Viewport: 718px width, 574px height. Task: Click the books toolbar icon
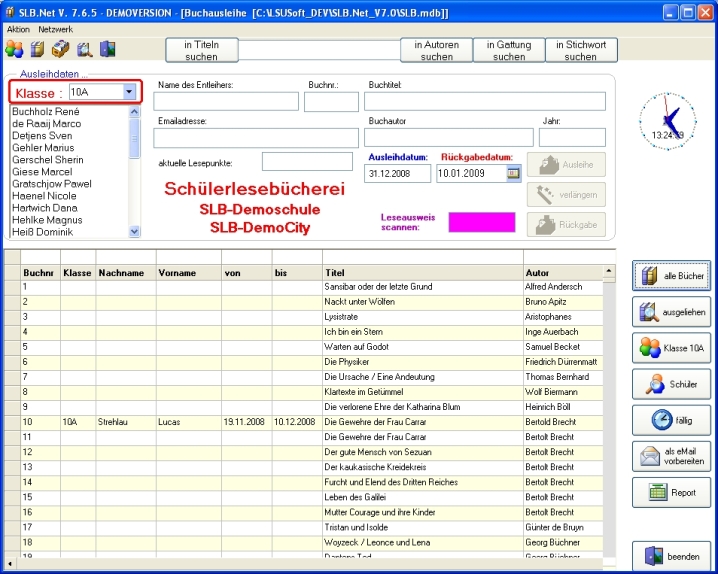click(37, 50)
